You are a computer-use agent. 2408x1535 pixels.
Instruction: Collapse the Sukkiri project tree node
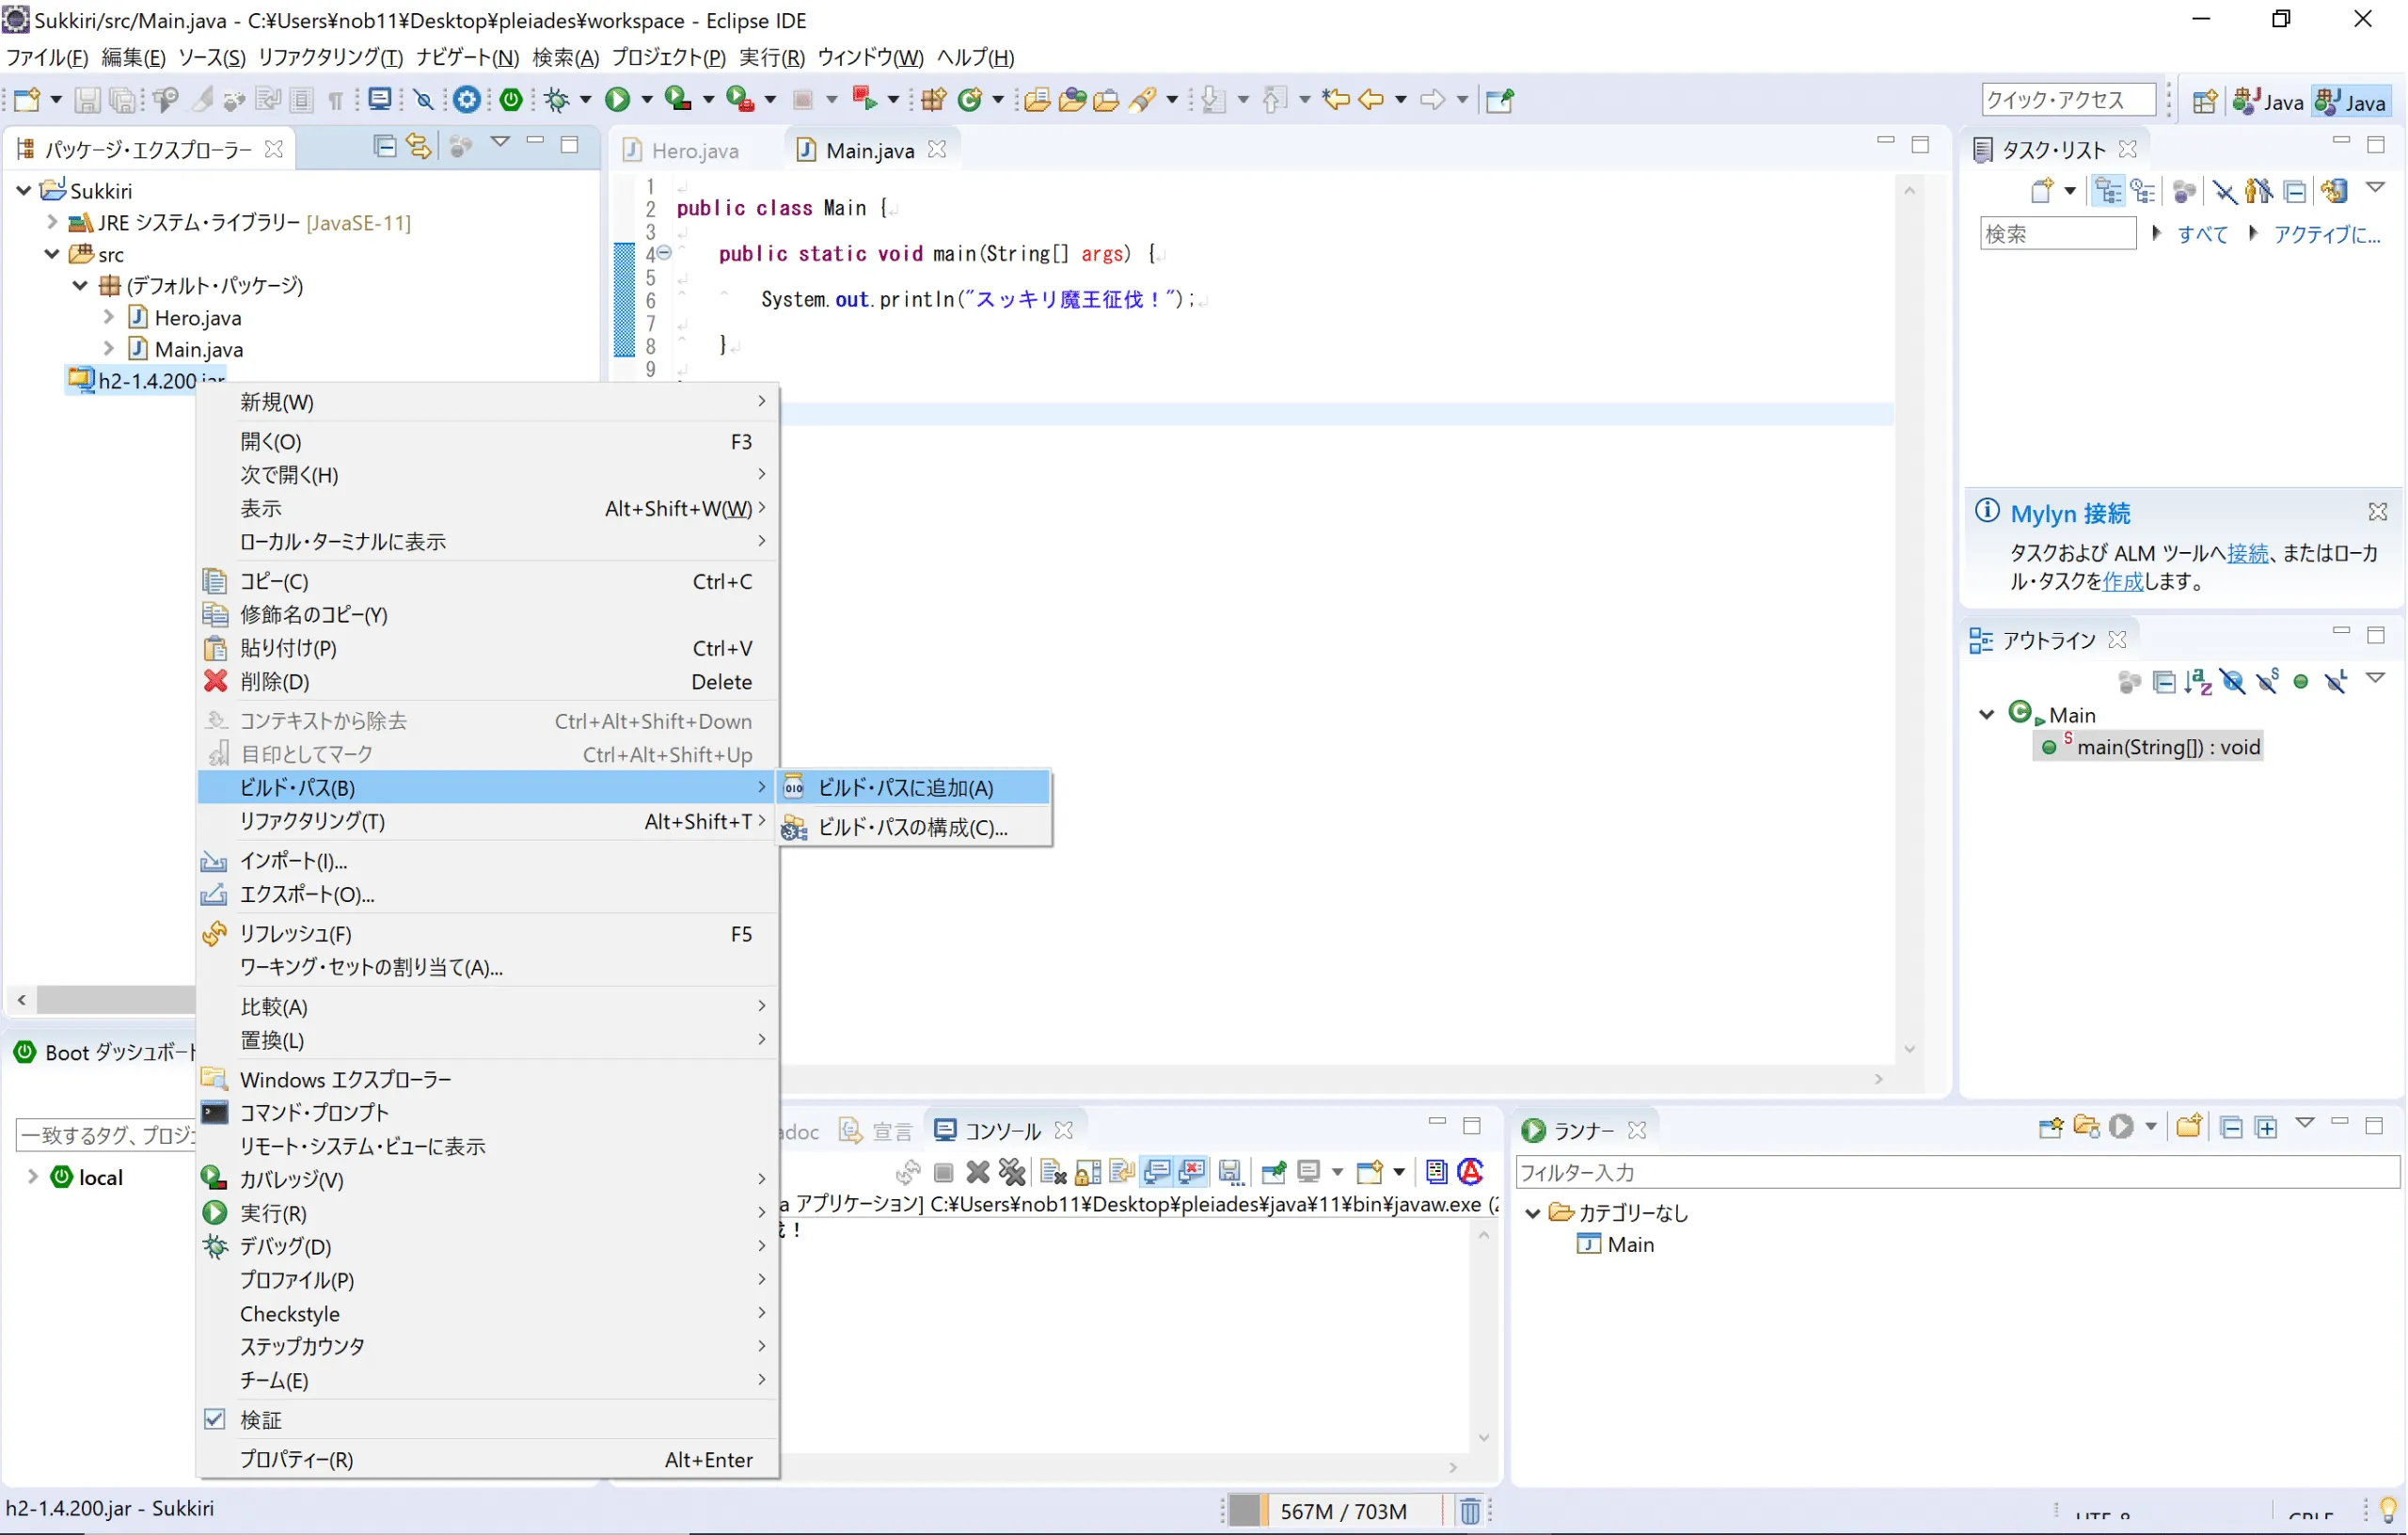pos(24,190)
